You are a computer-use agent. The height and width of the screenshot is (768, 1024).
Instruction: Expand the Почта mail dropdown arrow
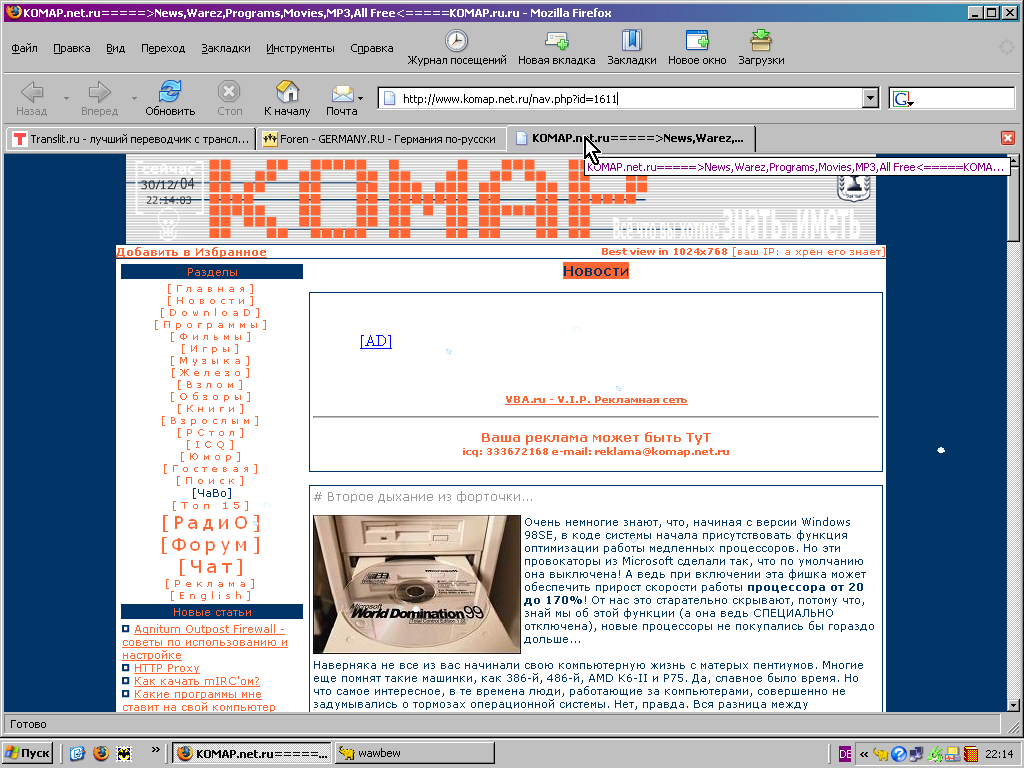point(360,98)
